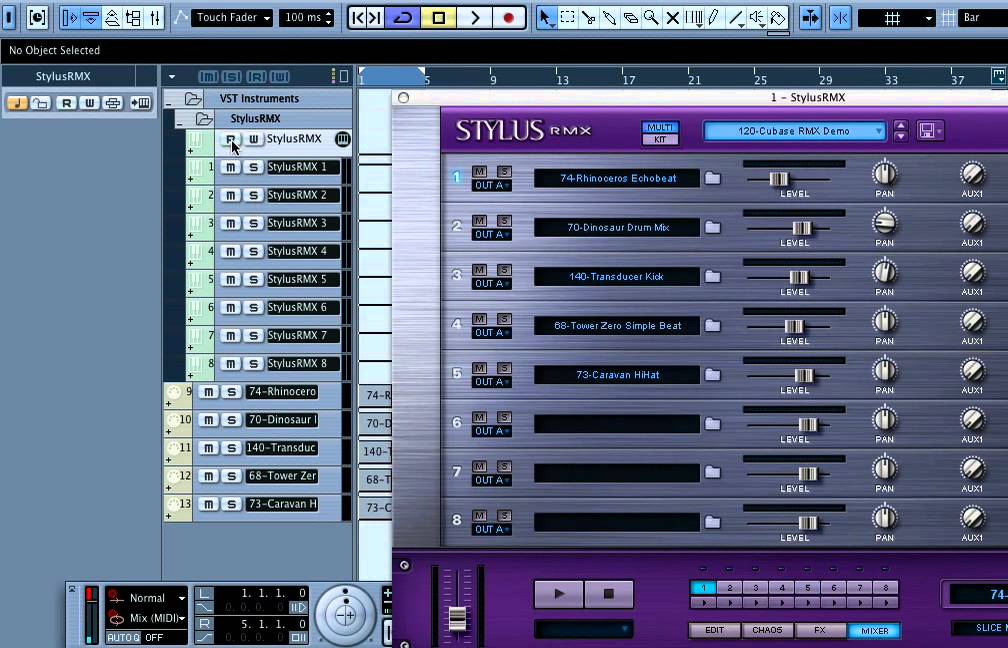This screenshot has width=1008, height=648.
Task: Go to next marker transport button
Action: (376, 17)
